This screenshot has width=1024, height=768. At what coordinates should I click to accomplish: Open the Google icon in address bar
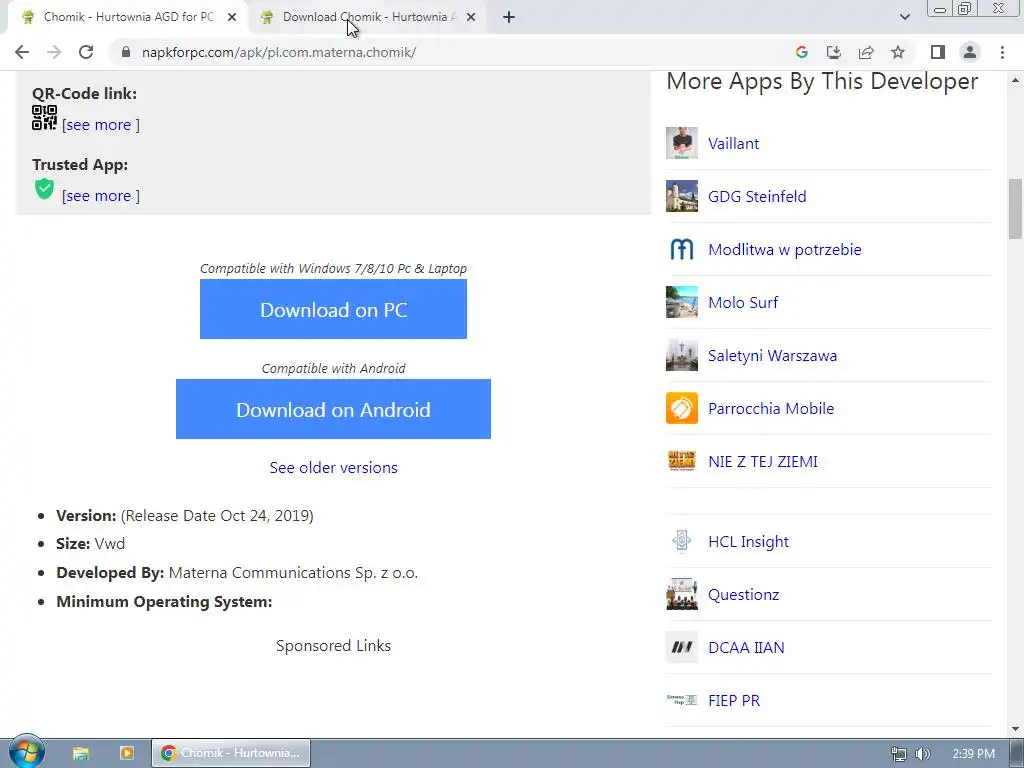click(802, 52)
